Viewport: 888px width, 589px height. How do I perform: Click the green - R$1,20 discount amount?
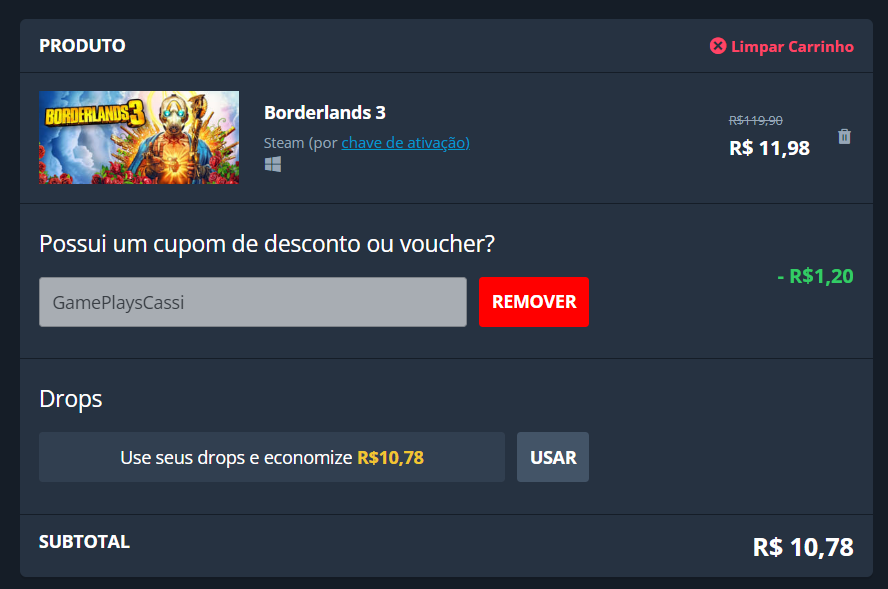(815, 276)
